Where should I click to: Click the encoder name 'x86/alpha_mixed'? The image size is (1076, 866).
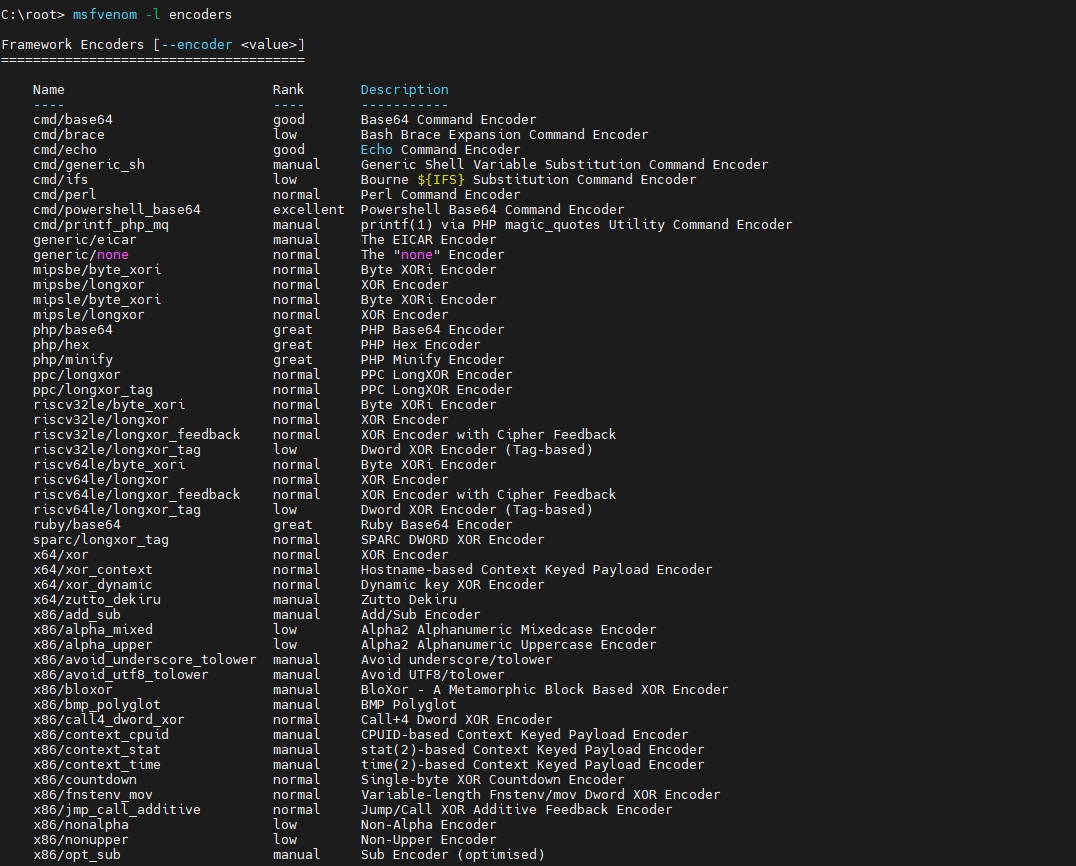(x=93, y=630)
